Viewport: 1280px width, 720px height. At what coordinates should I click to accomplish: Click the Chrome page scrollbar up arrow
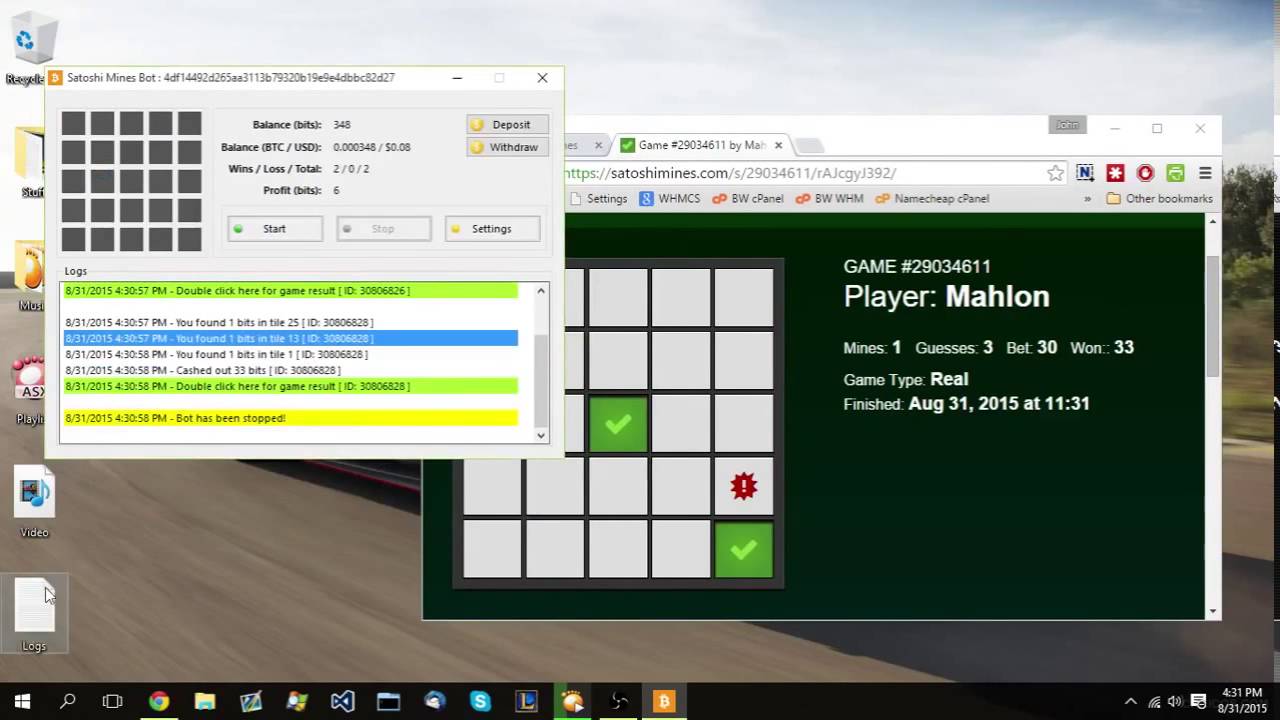[1214, 221]
